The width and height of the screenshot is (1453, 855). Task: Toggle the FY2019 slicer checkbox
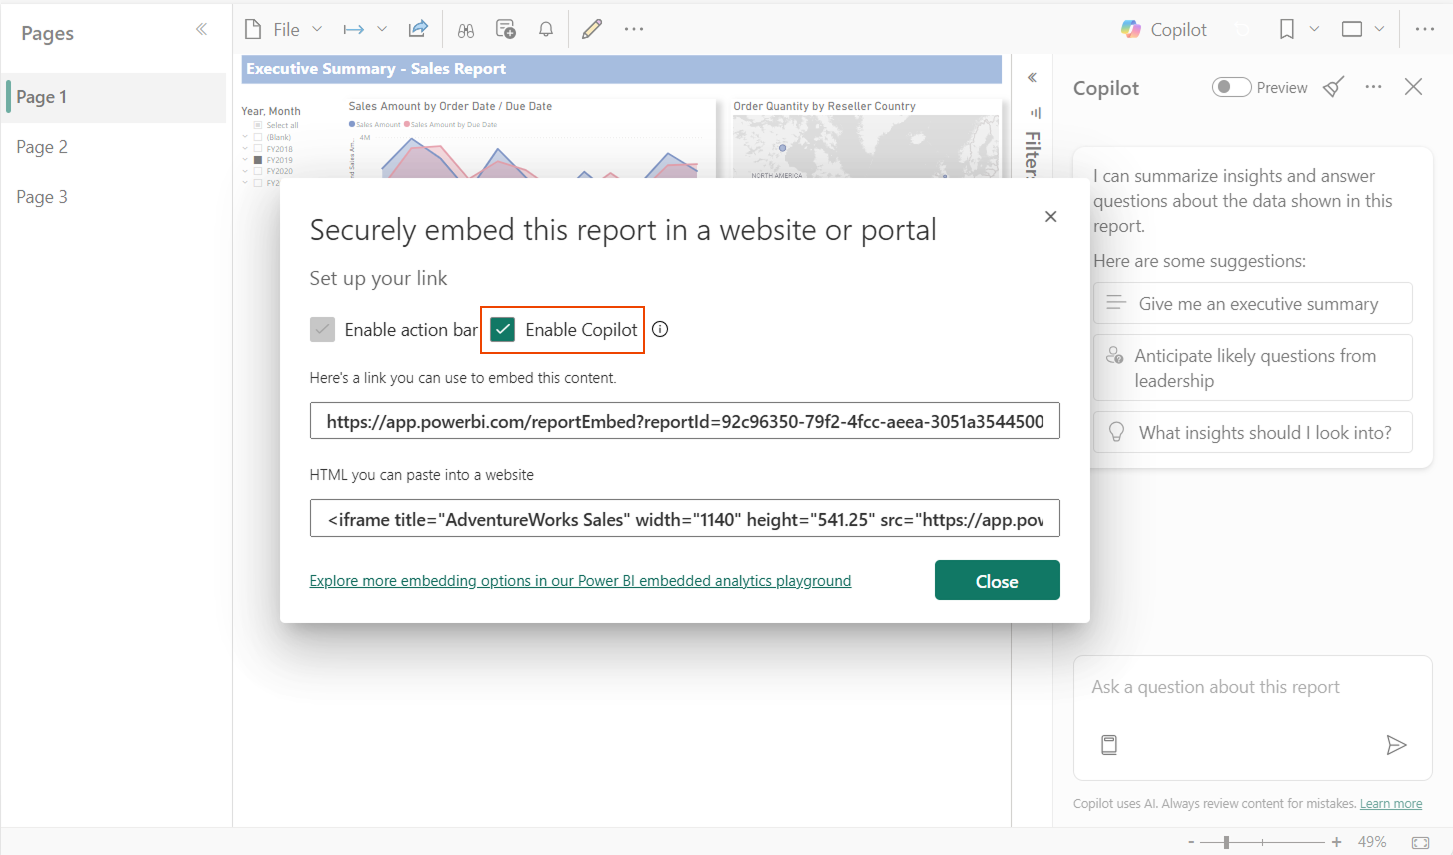[258, 160]
